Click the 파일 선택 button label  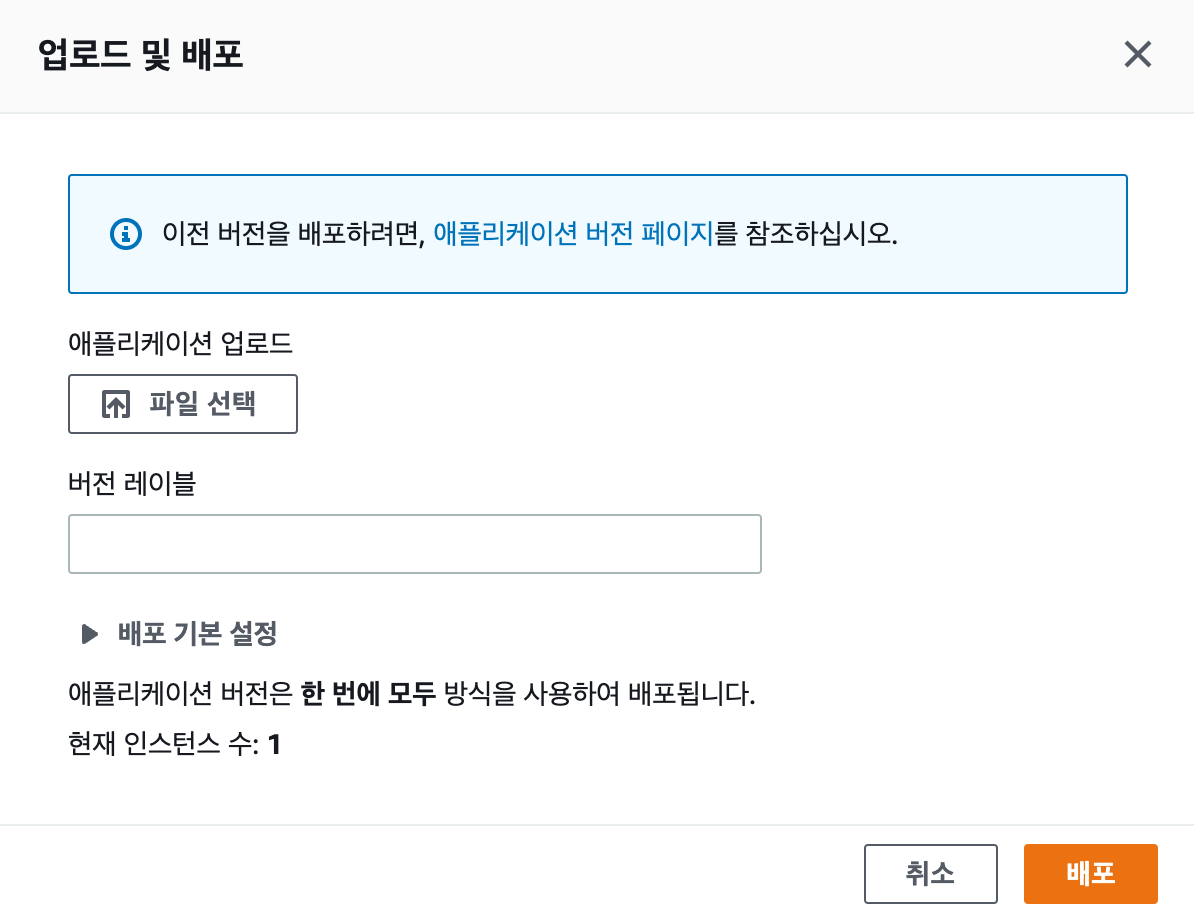coord(203,404)
